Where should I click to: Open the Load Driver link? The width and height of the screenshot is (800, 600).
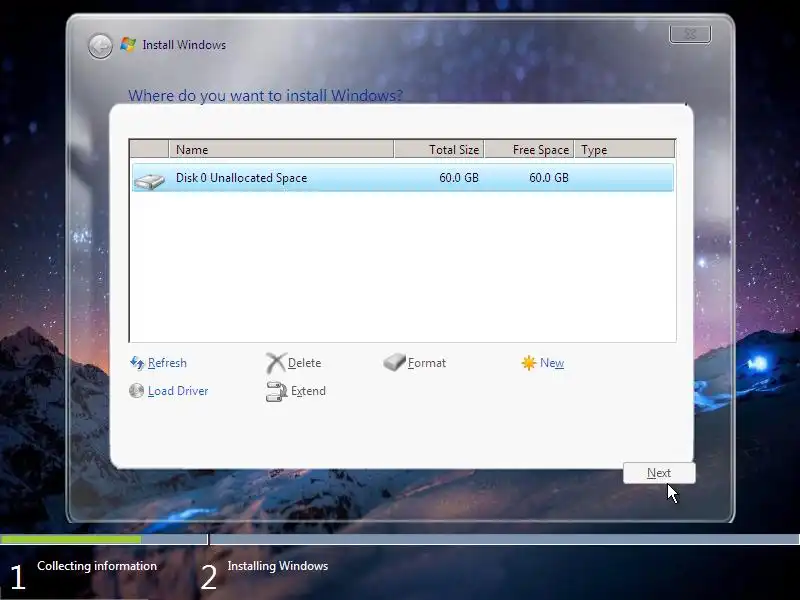tap(178, 391)
